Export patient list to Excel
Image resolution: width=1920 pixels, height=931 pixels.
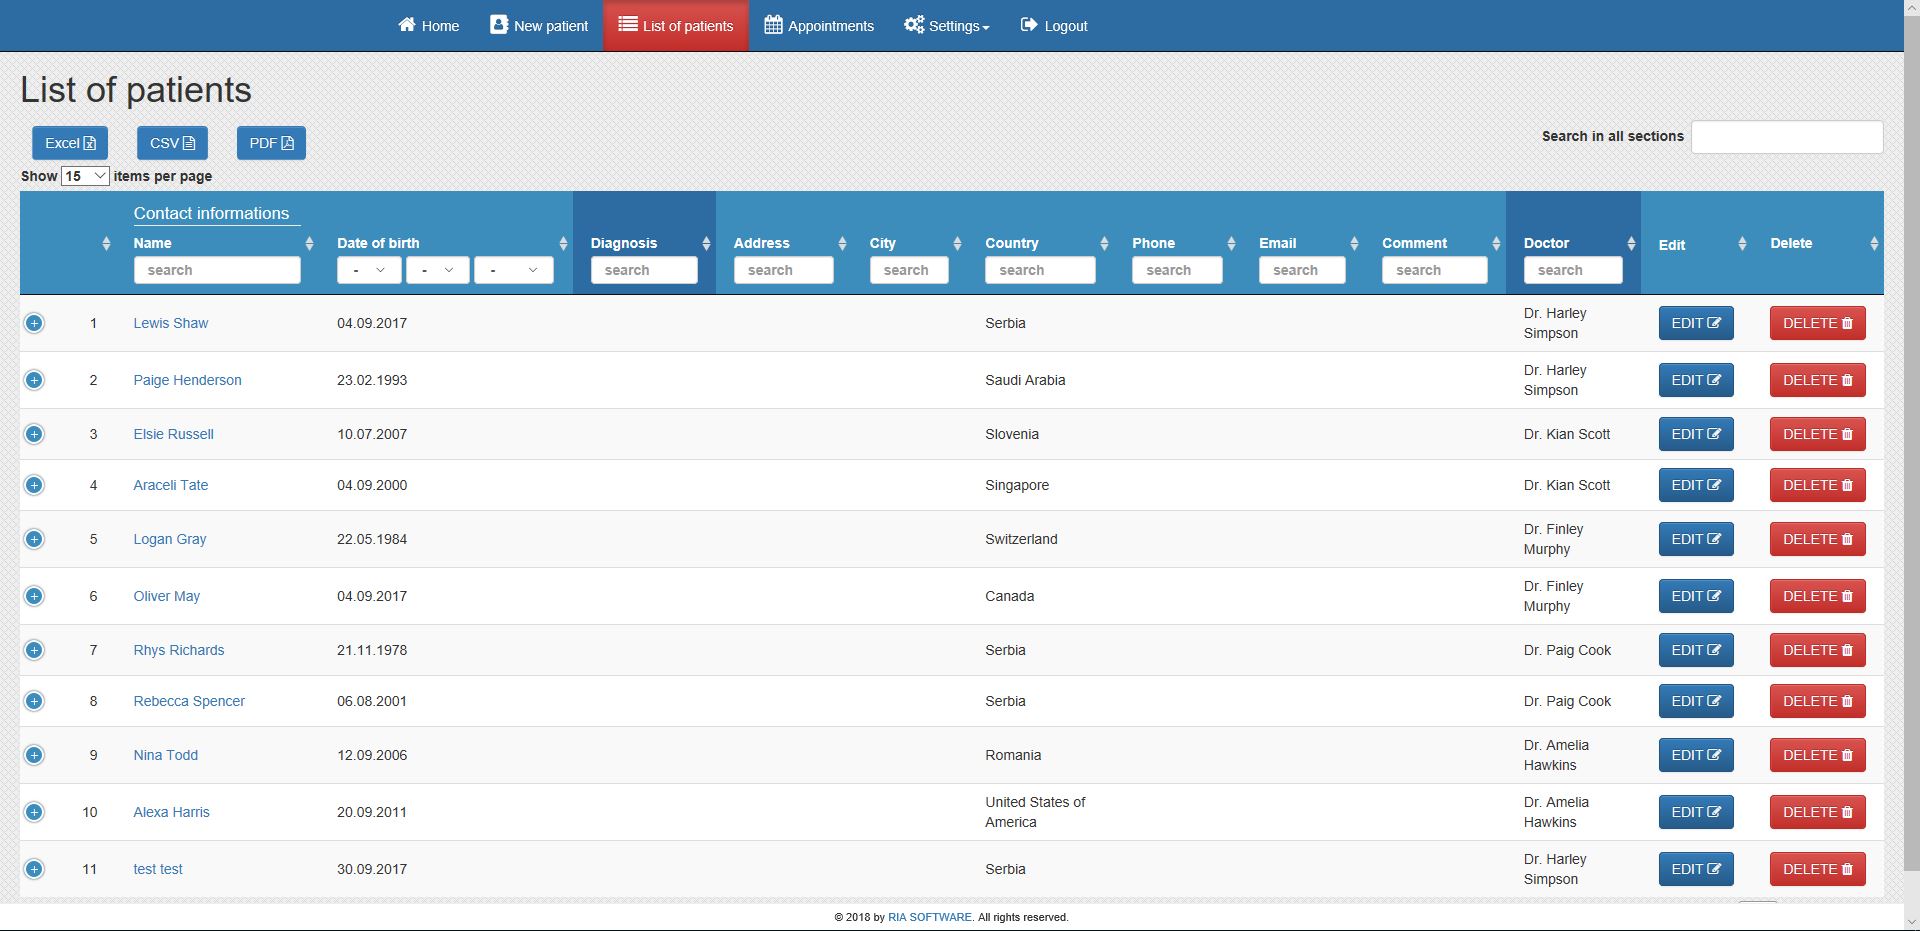coord(70,143)
